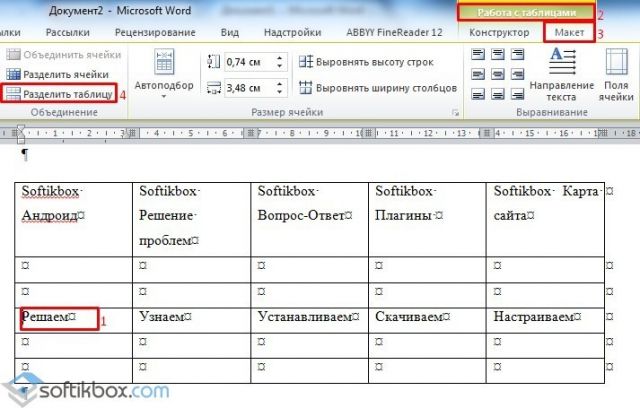This screenshot has height=408, width=640.
Task: Click the indent marker on the ruler
Action: click(x=20, y=134)
